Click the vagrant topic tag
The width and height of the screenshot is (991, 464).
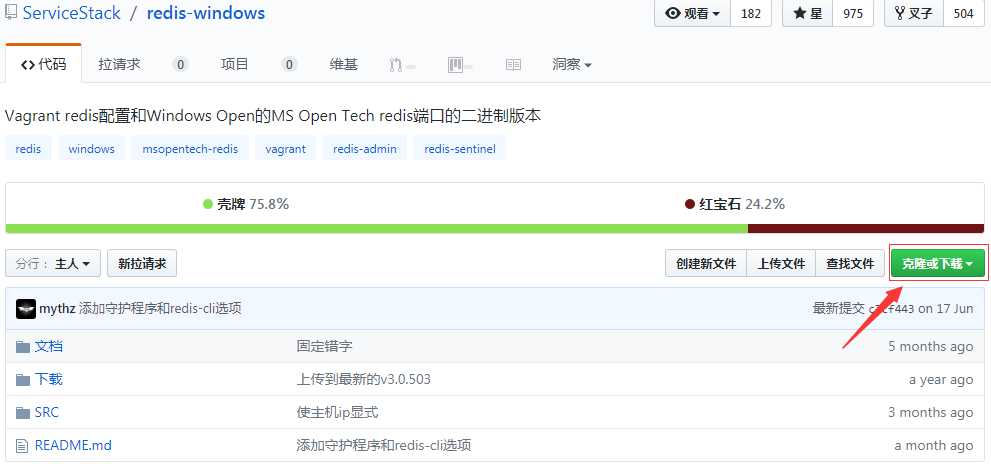point(286,149)
